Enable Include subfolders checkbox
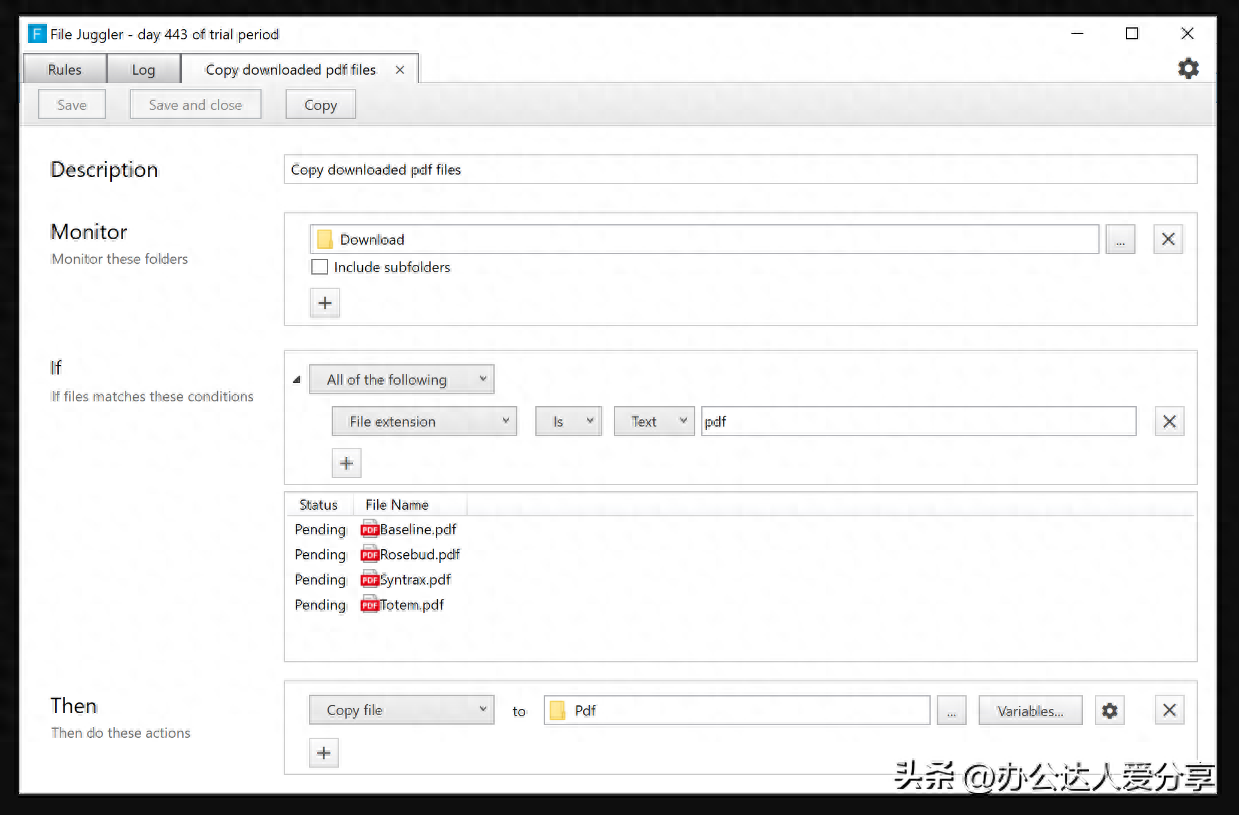Viewport: 1239px width, 815px height. pyautogui.click(x=320, y=267)
